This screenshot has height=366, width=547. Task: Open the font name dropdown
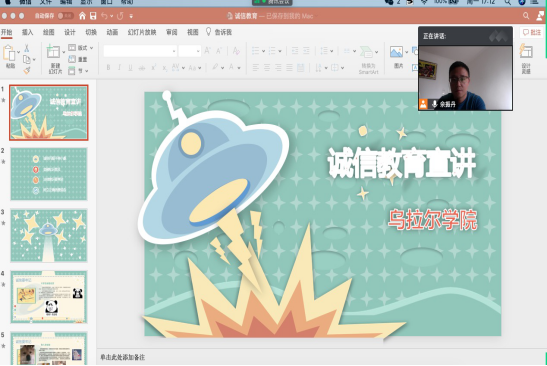click(x=140, y=51)
